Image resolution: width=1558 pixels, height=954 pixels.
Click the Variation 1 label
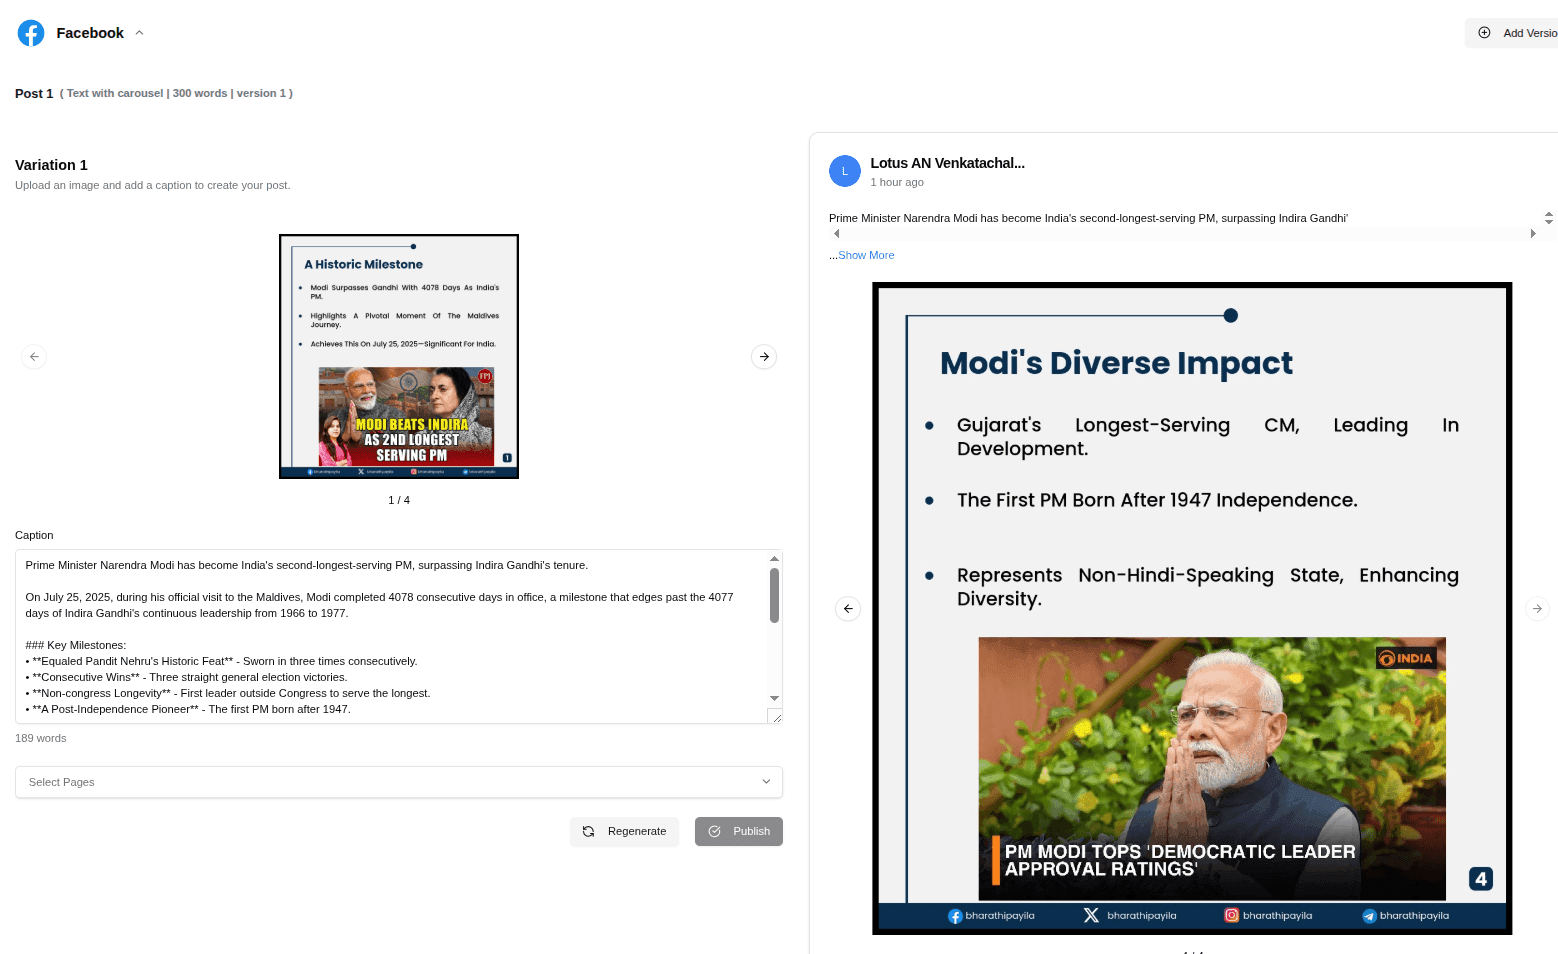[50, 164]
